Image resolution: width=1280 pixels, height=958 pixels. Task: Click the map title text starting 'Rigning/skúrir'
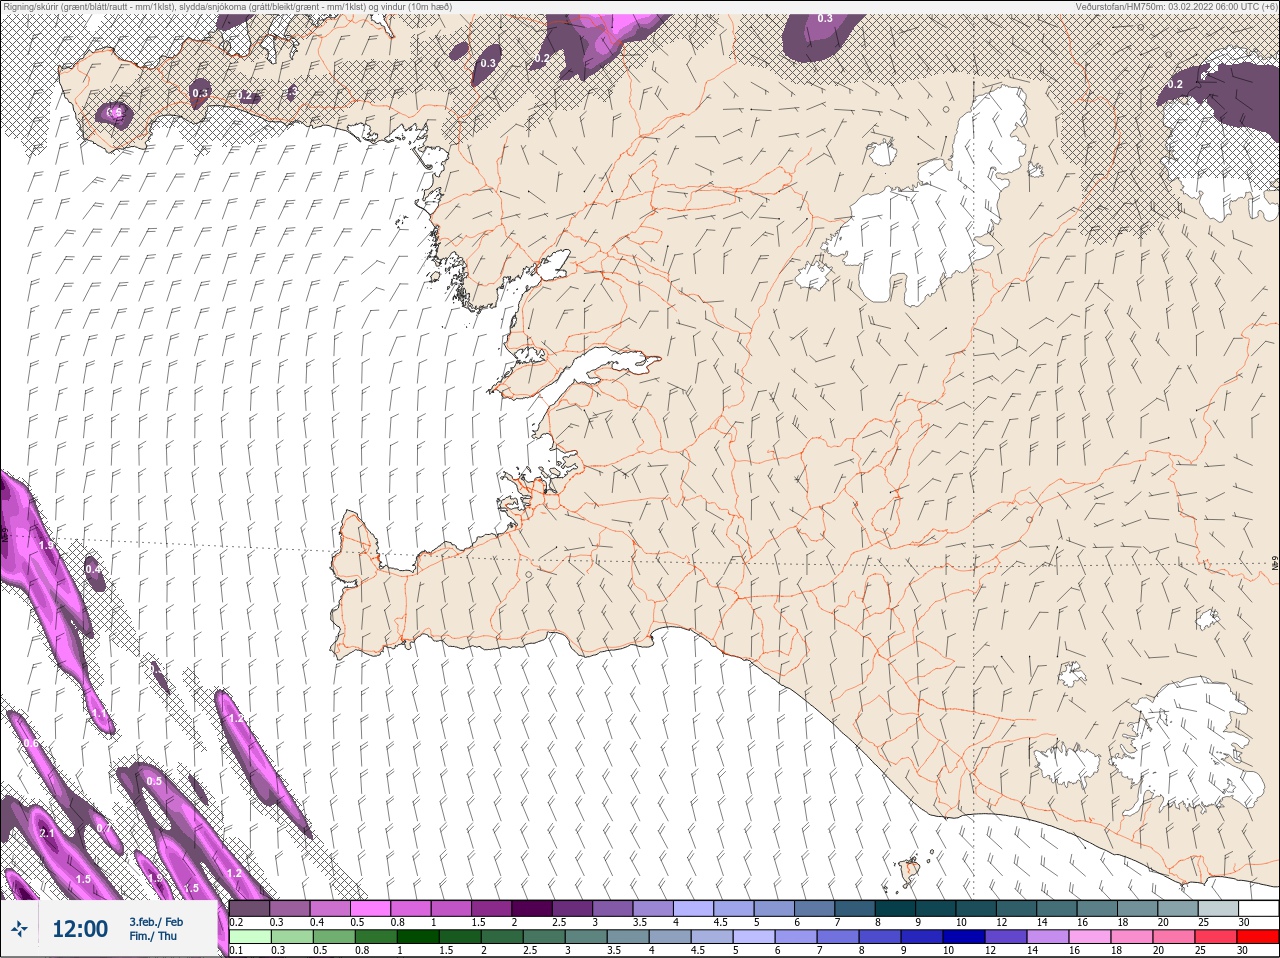coord(227,6)
